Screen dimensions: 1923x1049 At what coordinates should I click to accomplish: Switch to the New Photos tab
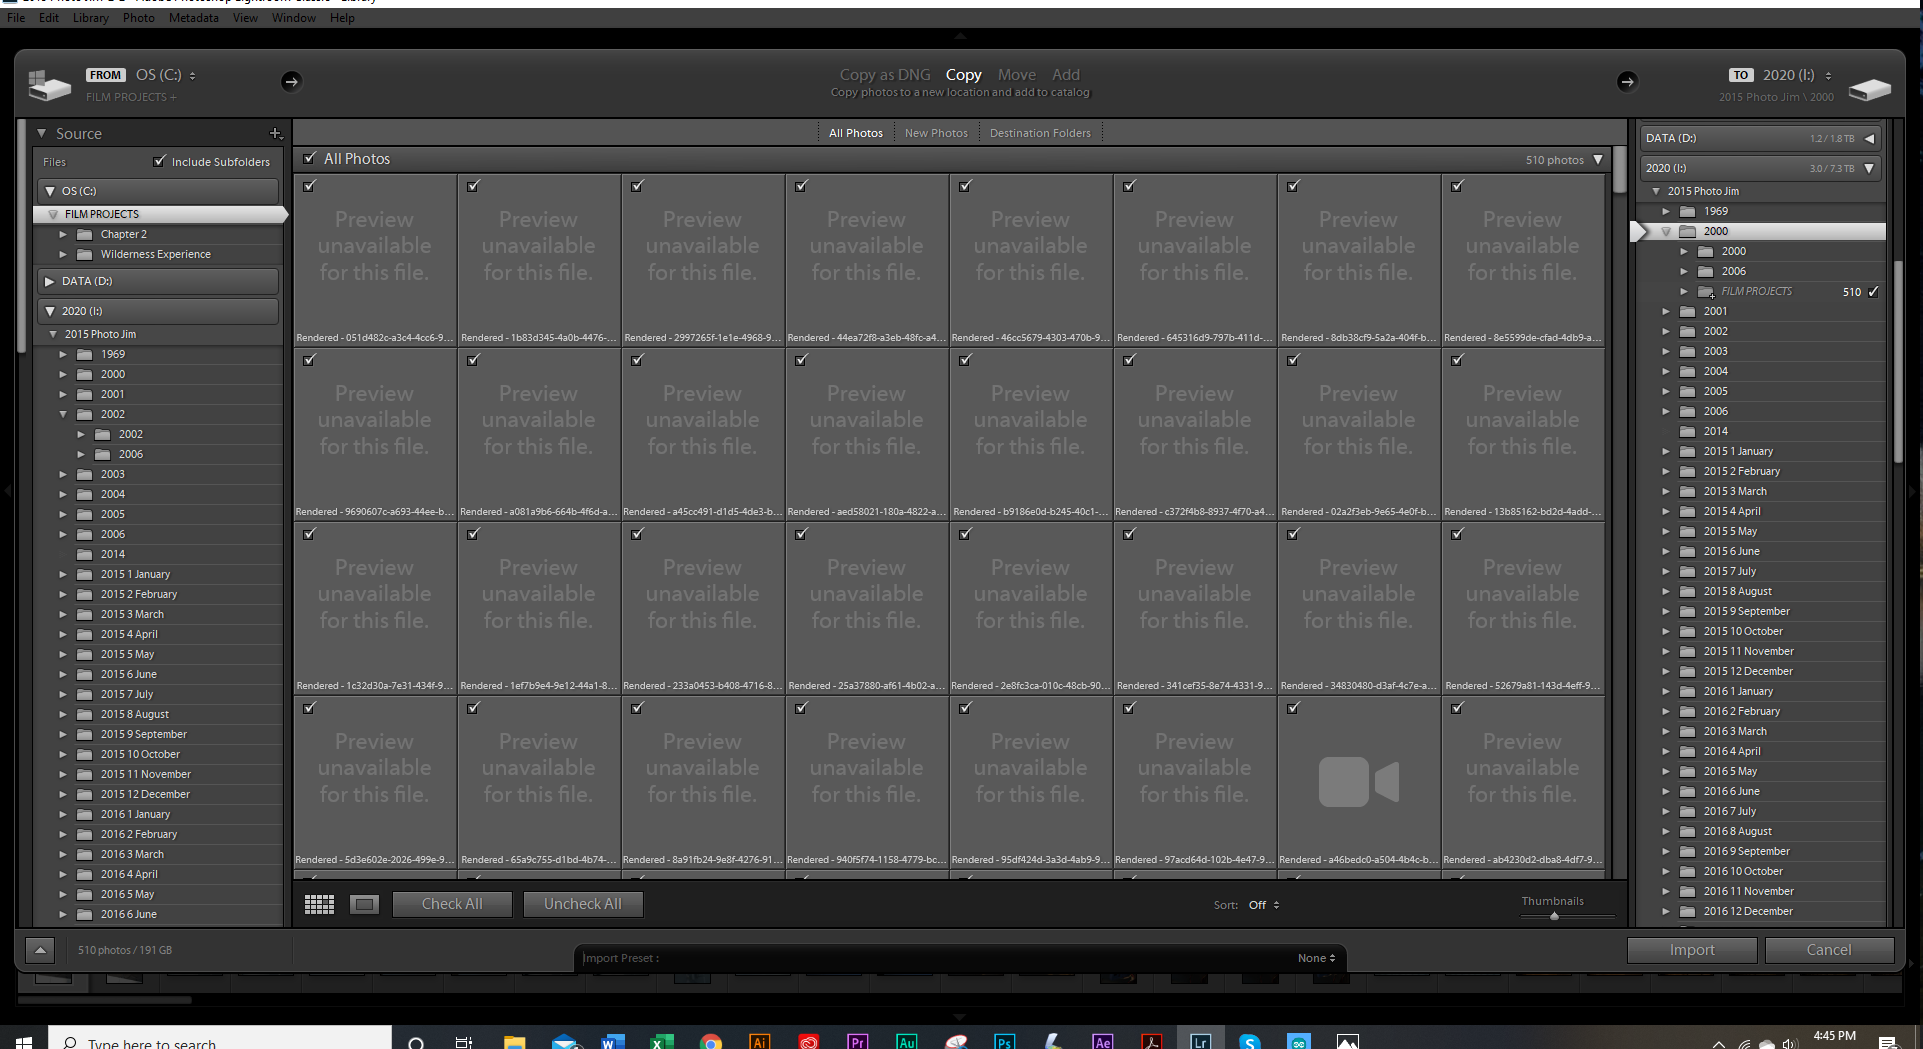(935, 132)
